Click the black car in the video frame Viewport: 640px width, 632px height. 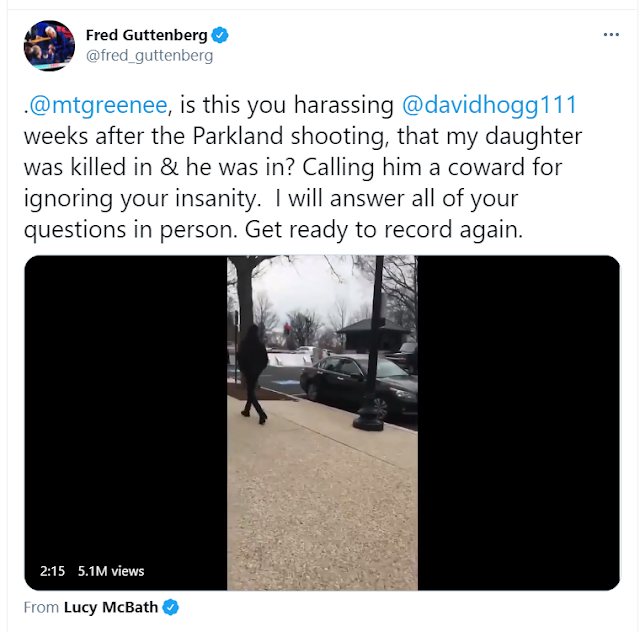[358, 384]
